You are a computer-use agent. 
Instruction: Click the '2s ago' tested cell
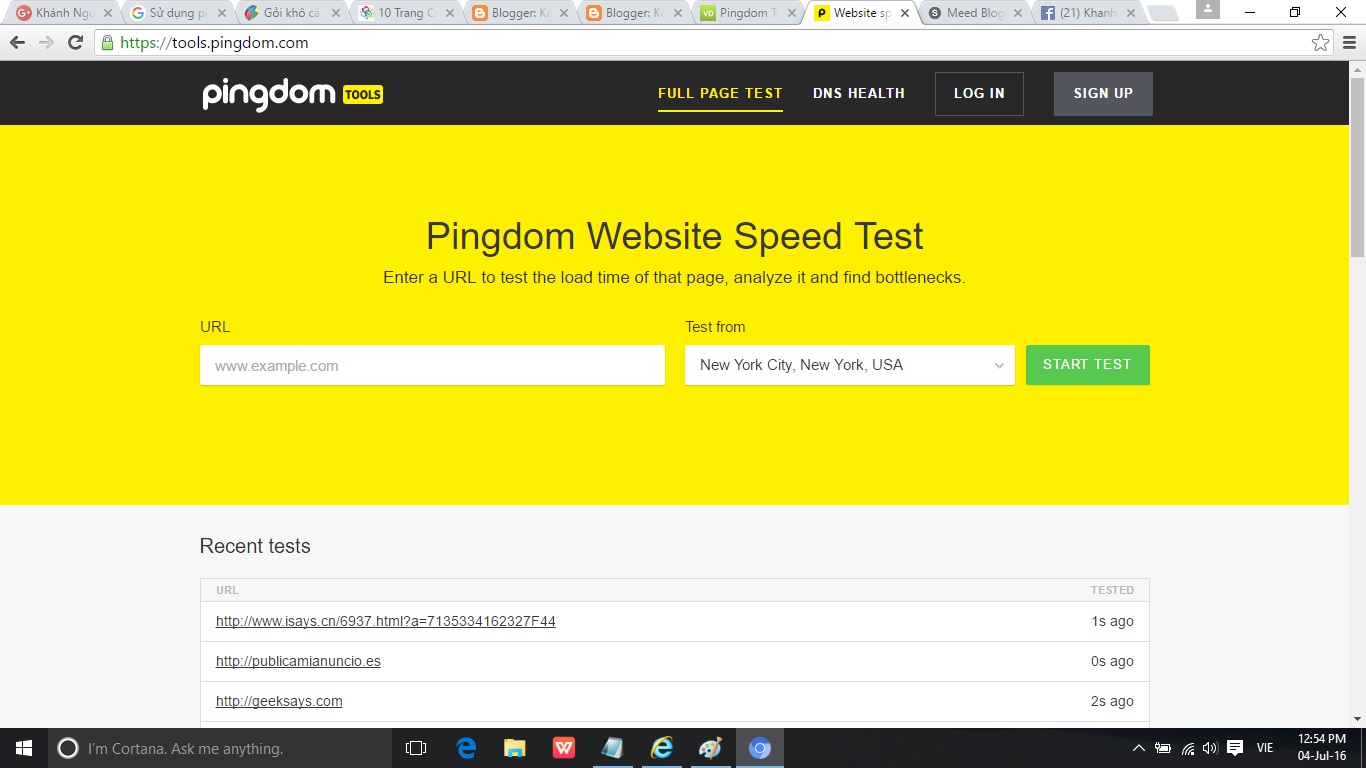coord(1112,701)
